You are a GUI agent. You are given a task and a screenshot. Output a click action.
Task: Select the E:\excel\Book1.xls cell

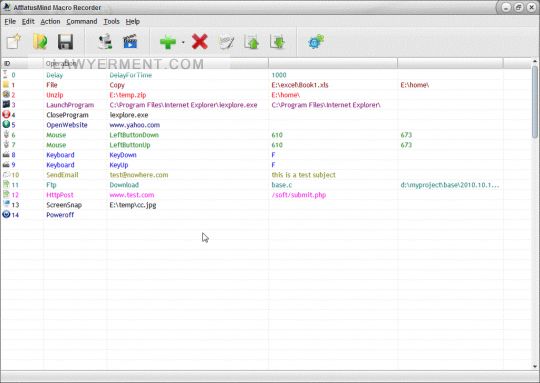click(x=300, y=85)
